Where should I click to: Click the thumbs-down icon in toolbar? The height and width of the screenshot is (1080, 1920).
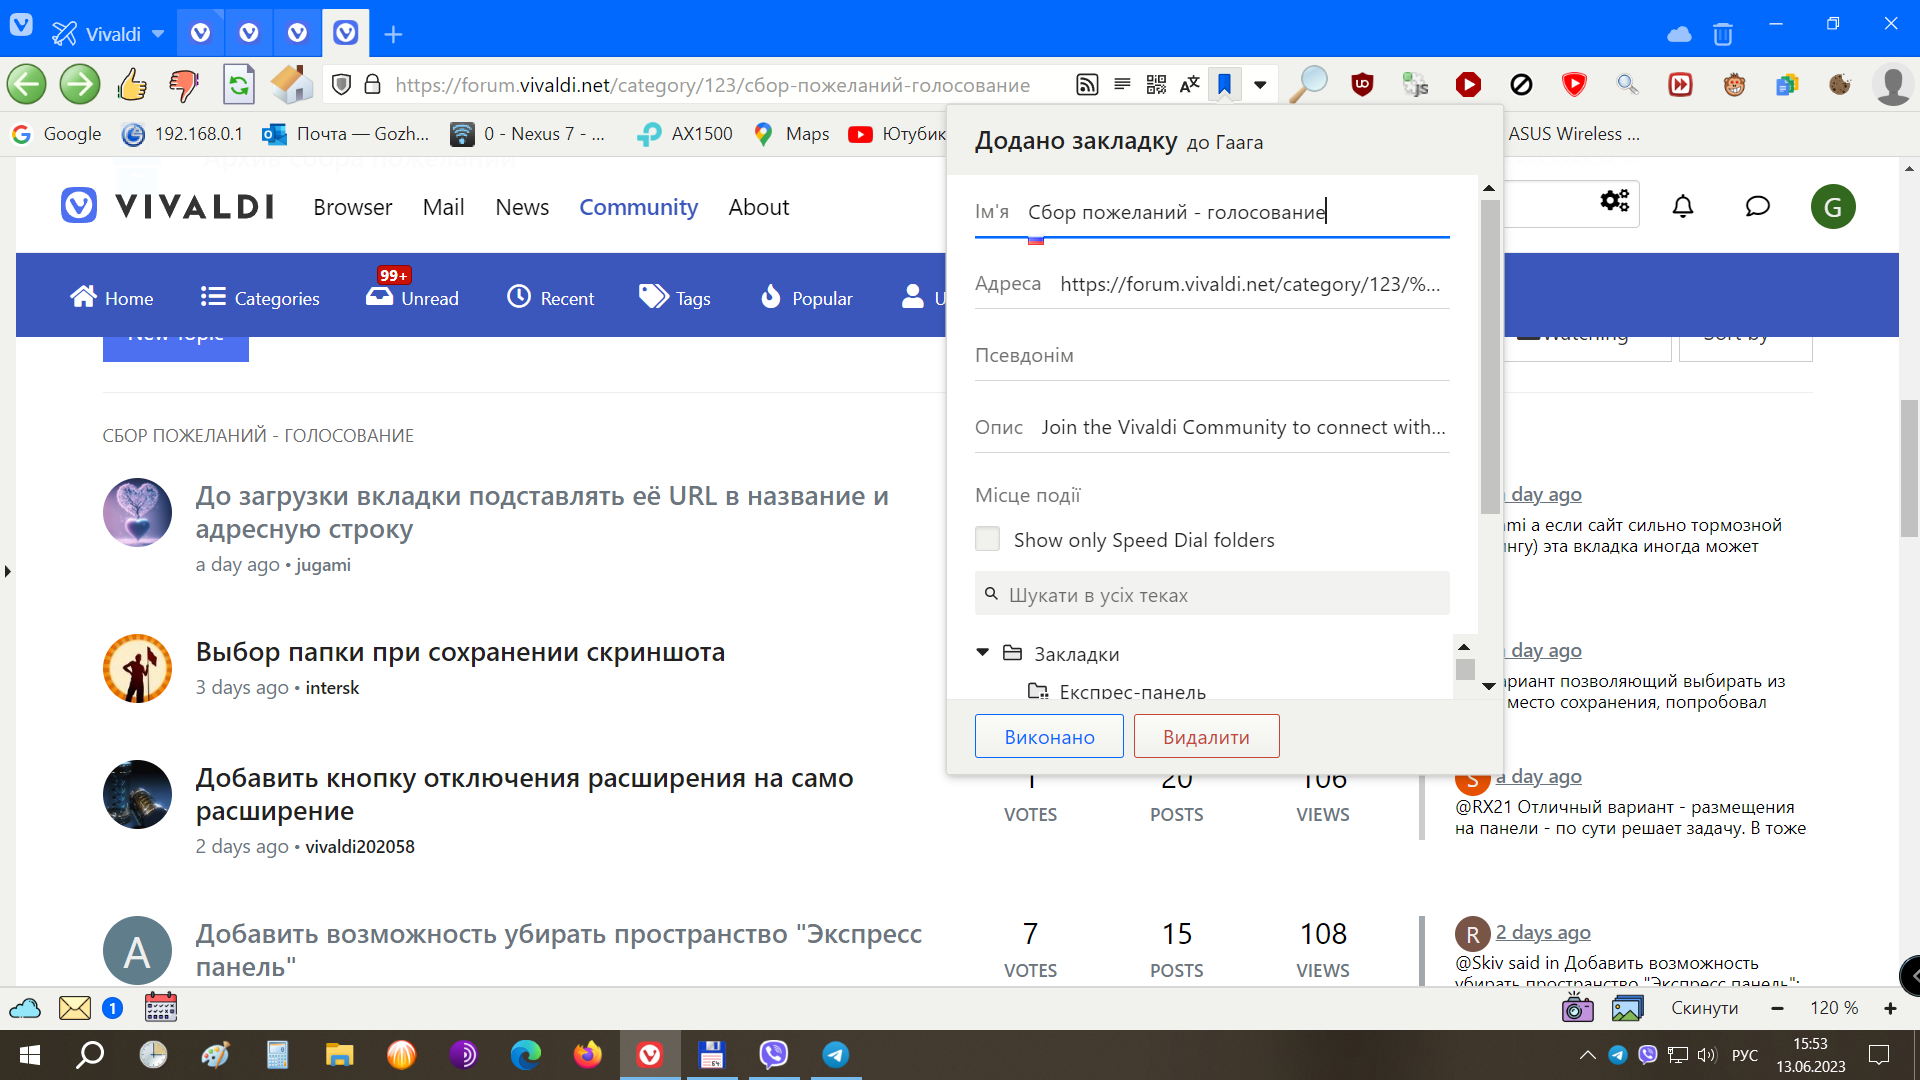point(184,85)
